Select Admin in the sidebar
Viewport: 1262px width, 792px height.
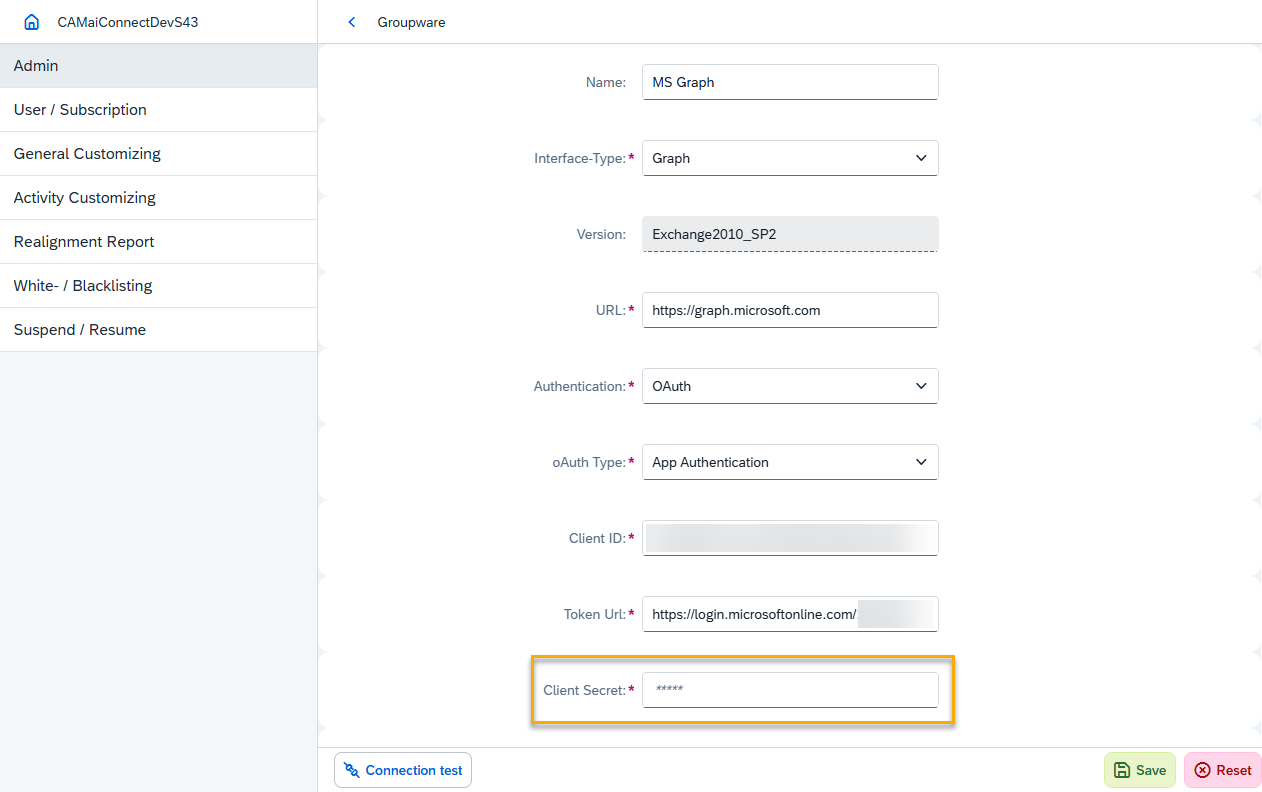(158, 66)
